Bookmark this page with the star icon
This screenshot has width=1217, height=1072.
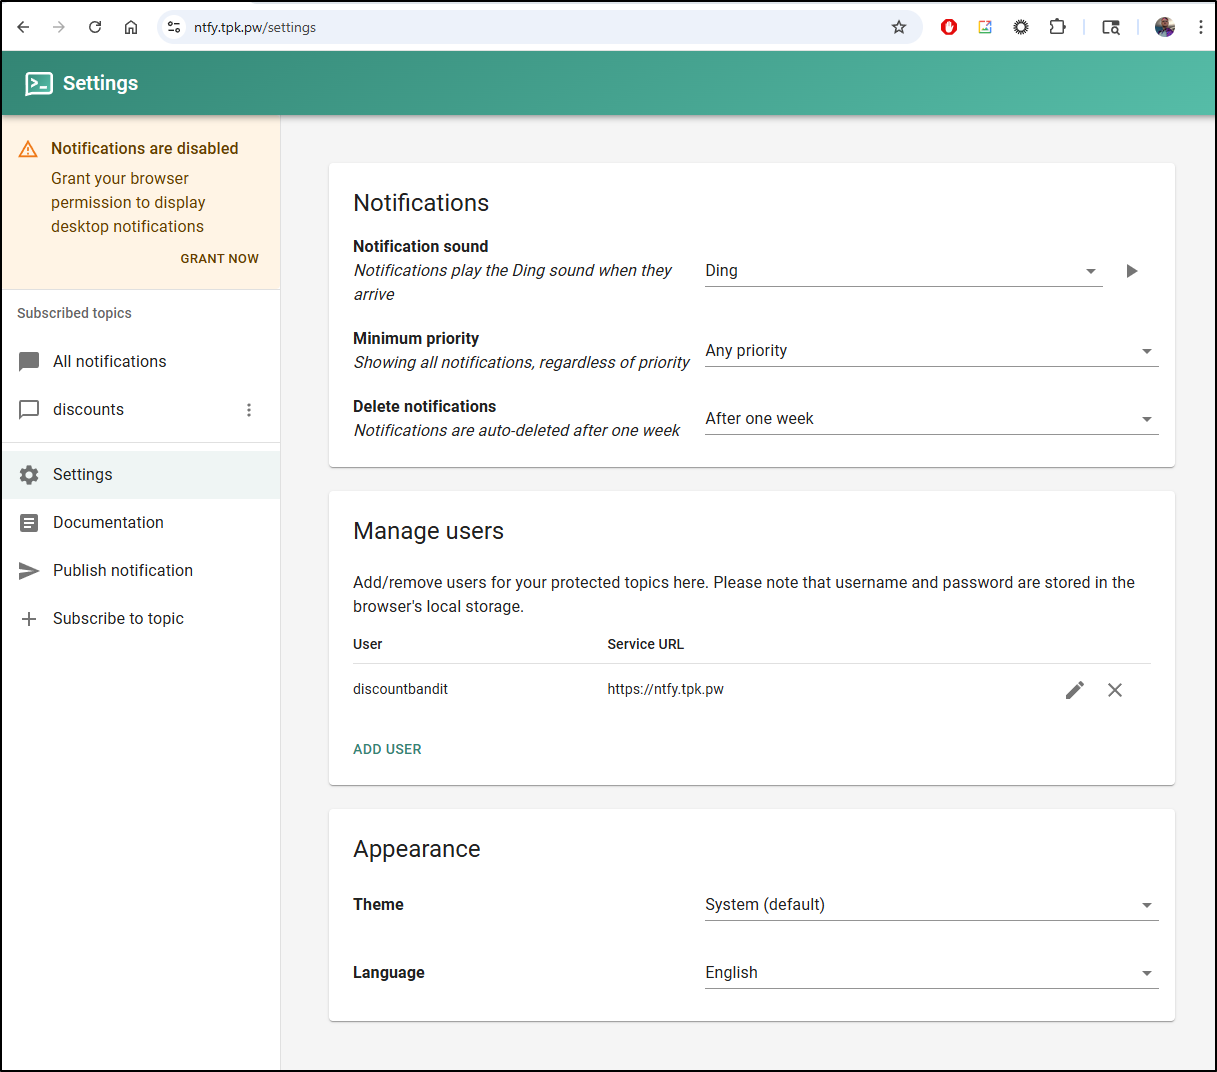point(898,27)
